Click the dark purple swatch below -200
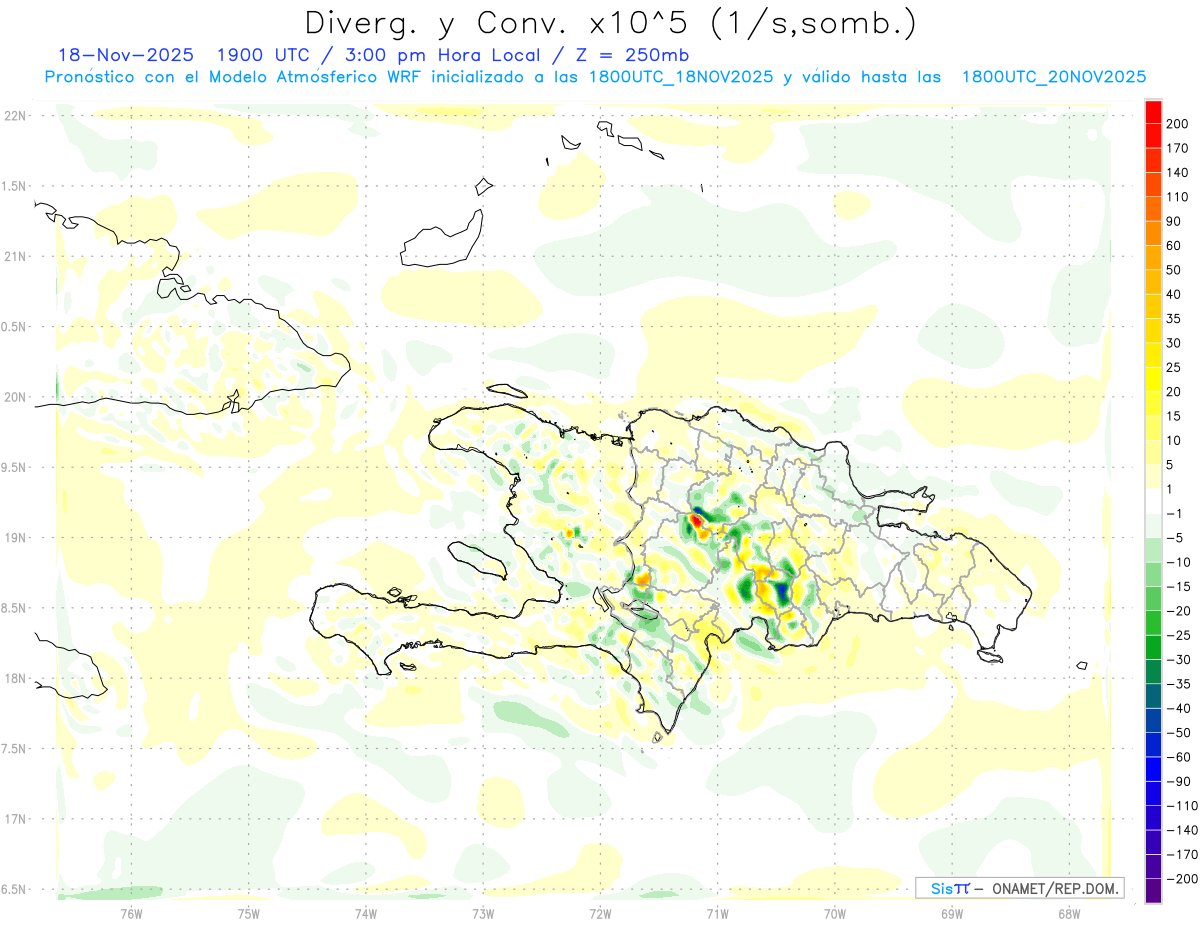The width and height of the screenshot is (1200, 927). click(1153, 891)
